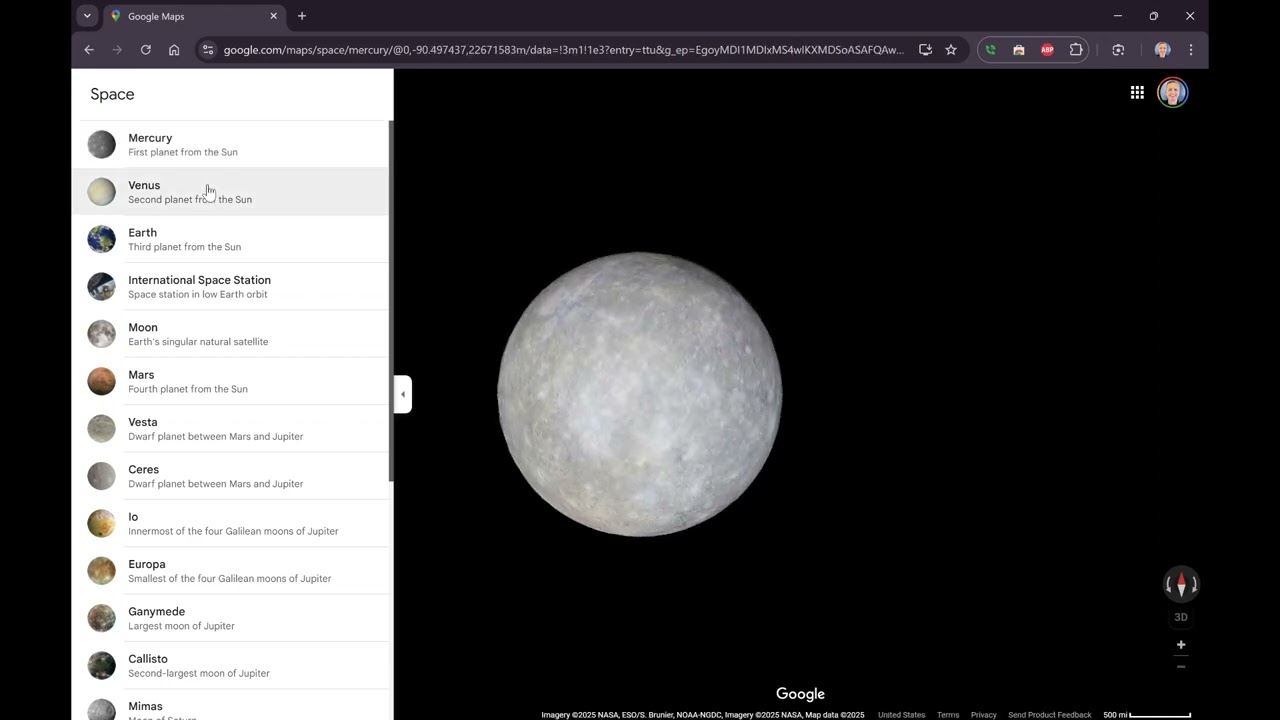Open the International Space Station icon
The width and height of the screenshot is (1280, 720).
(101, 287)
